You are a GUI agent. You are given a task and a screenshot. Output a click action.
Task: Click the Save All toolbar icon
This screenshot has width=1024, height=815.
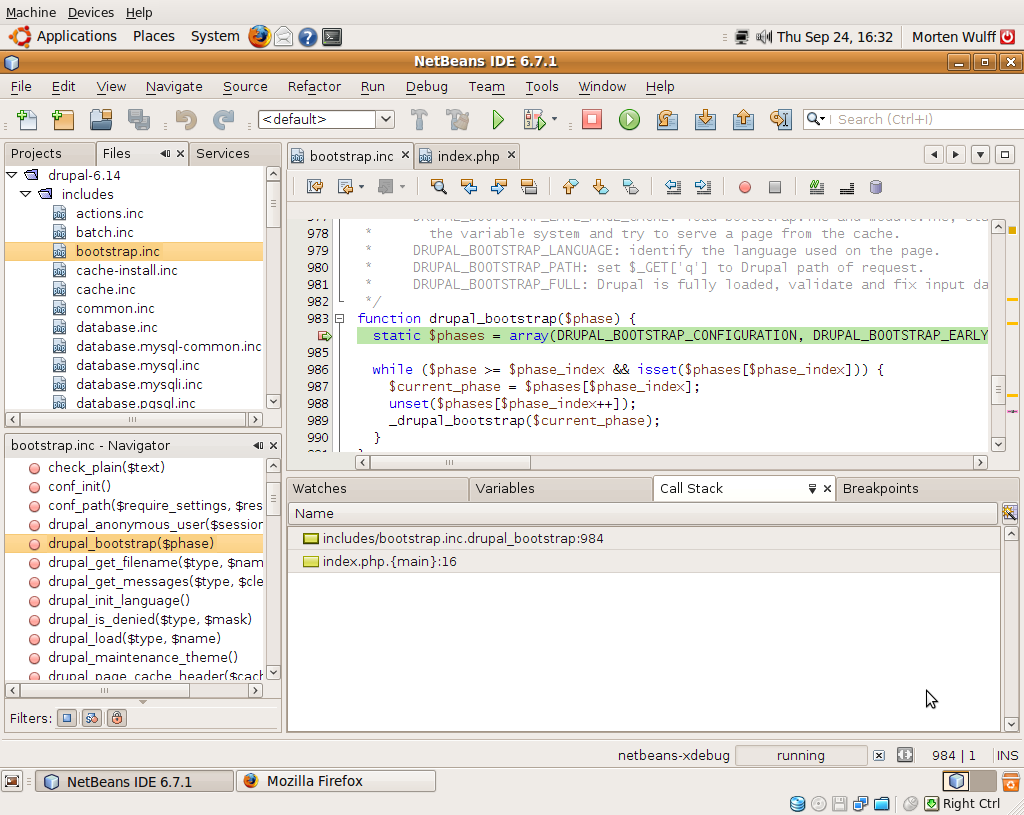[139, 120]
